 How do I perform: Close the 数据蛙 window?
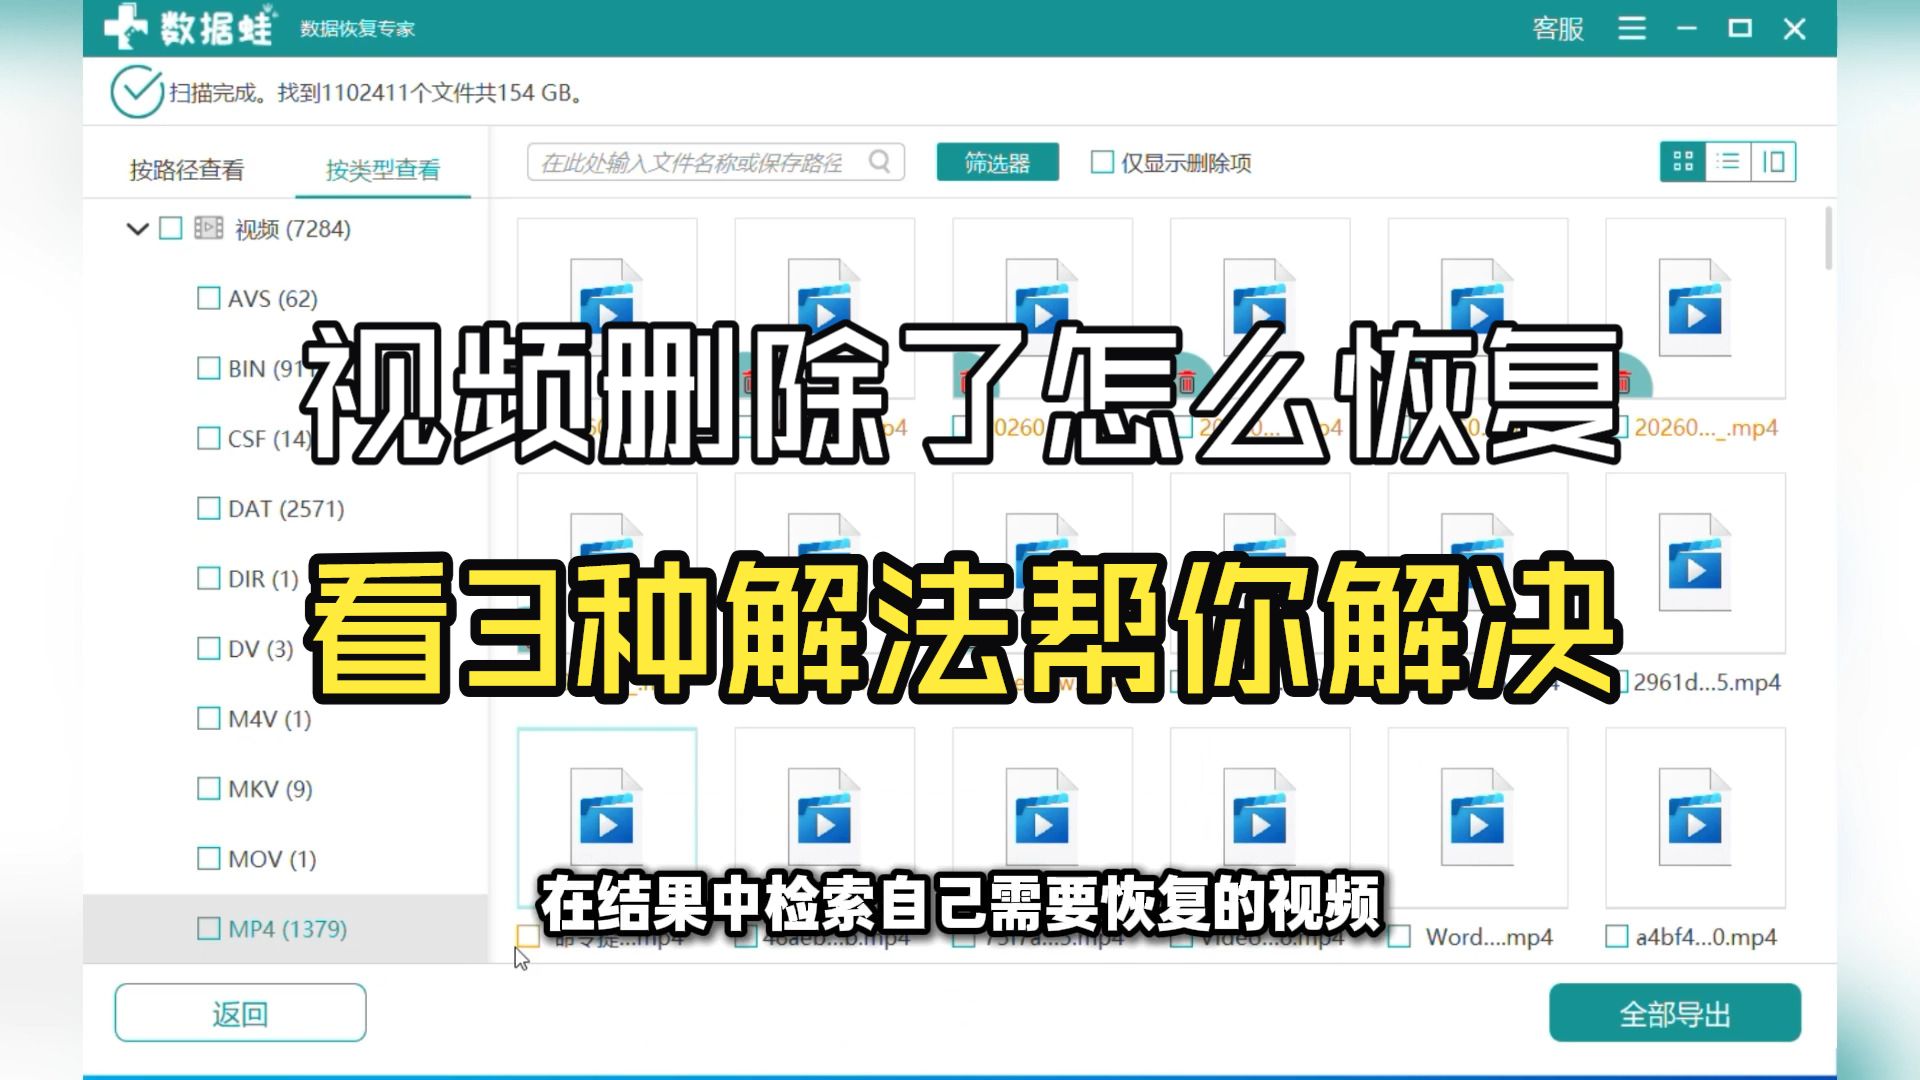pos(1795,29)
